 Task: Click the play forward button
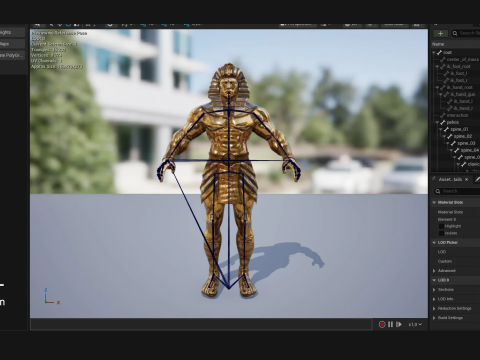pyautogui.click(x=399, y=324)
